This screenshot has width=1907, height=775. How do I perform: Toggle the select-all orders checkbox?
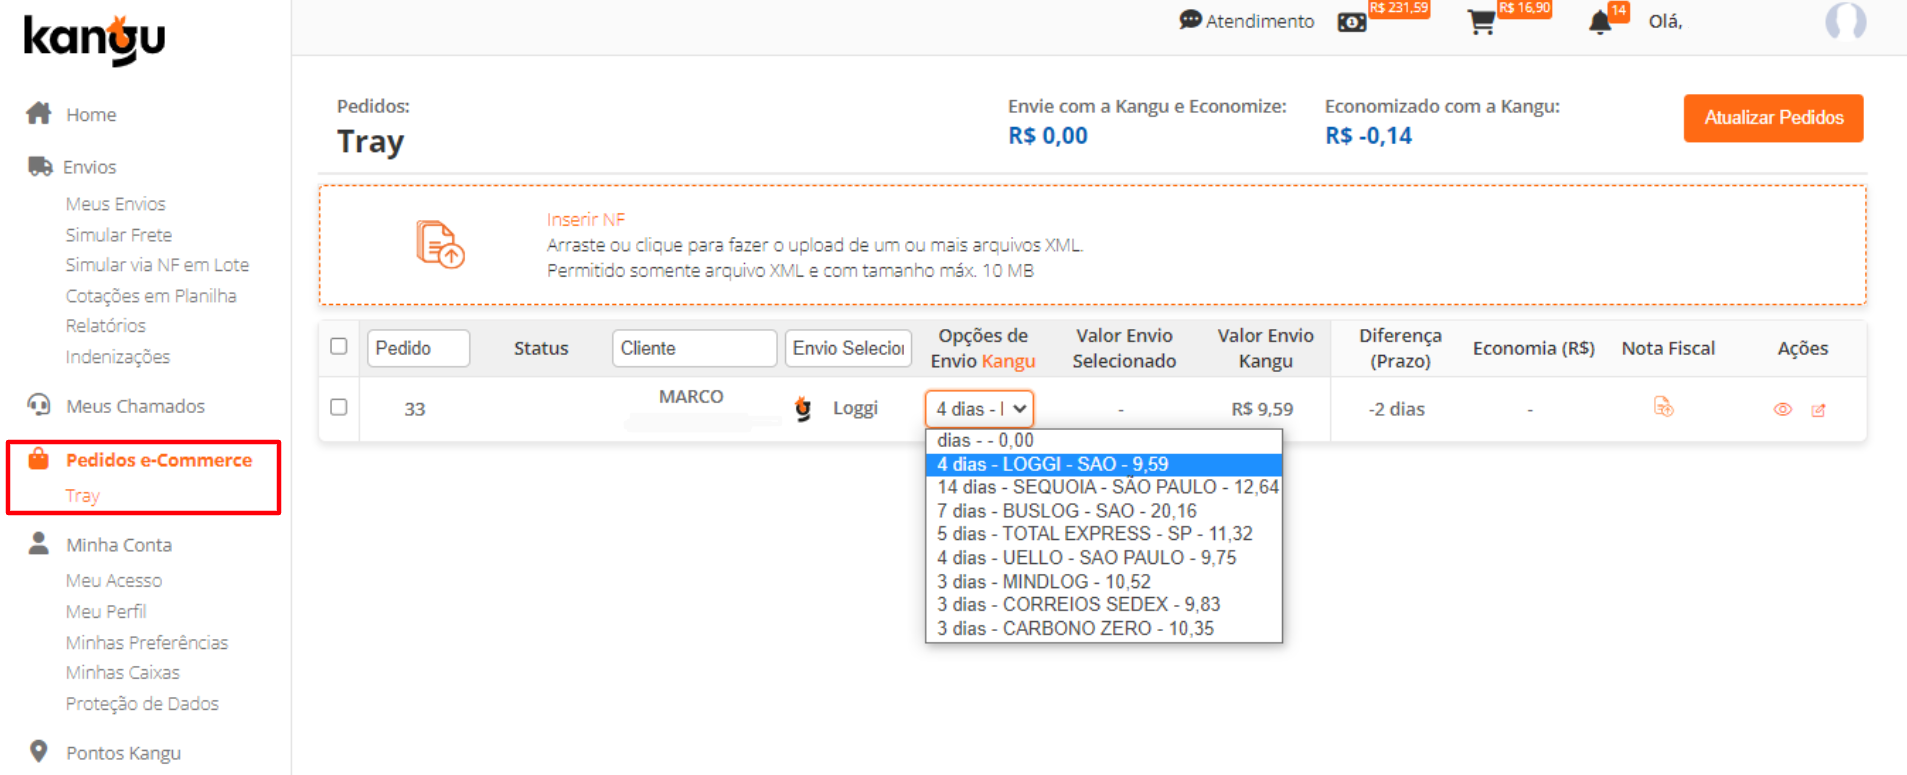click(x=339, y=346)
